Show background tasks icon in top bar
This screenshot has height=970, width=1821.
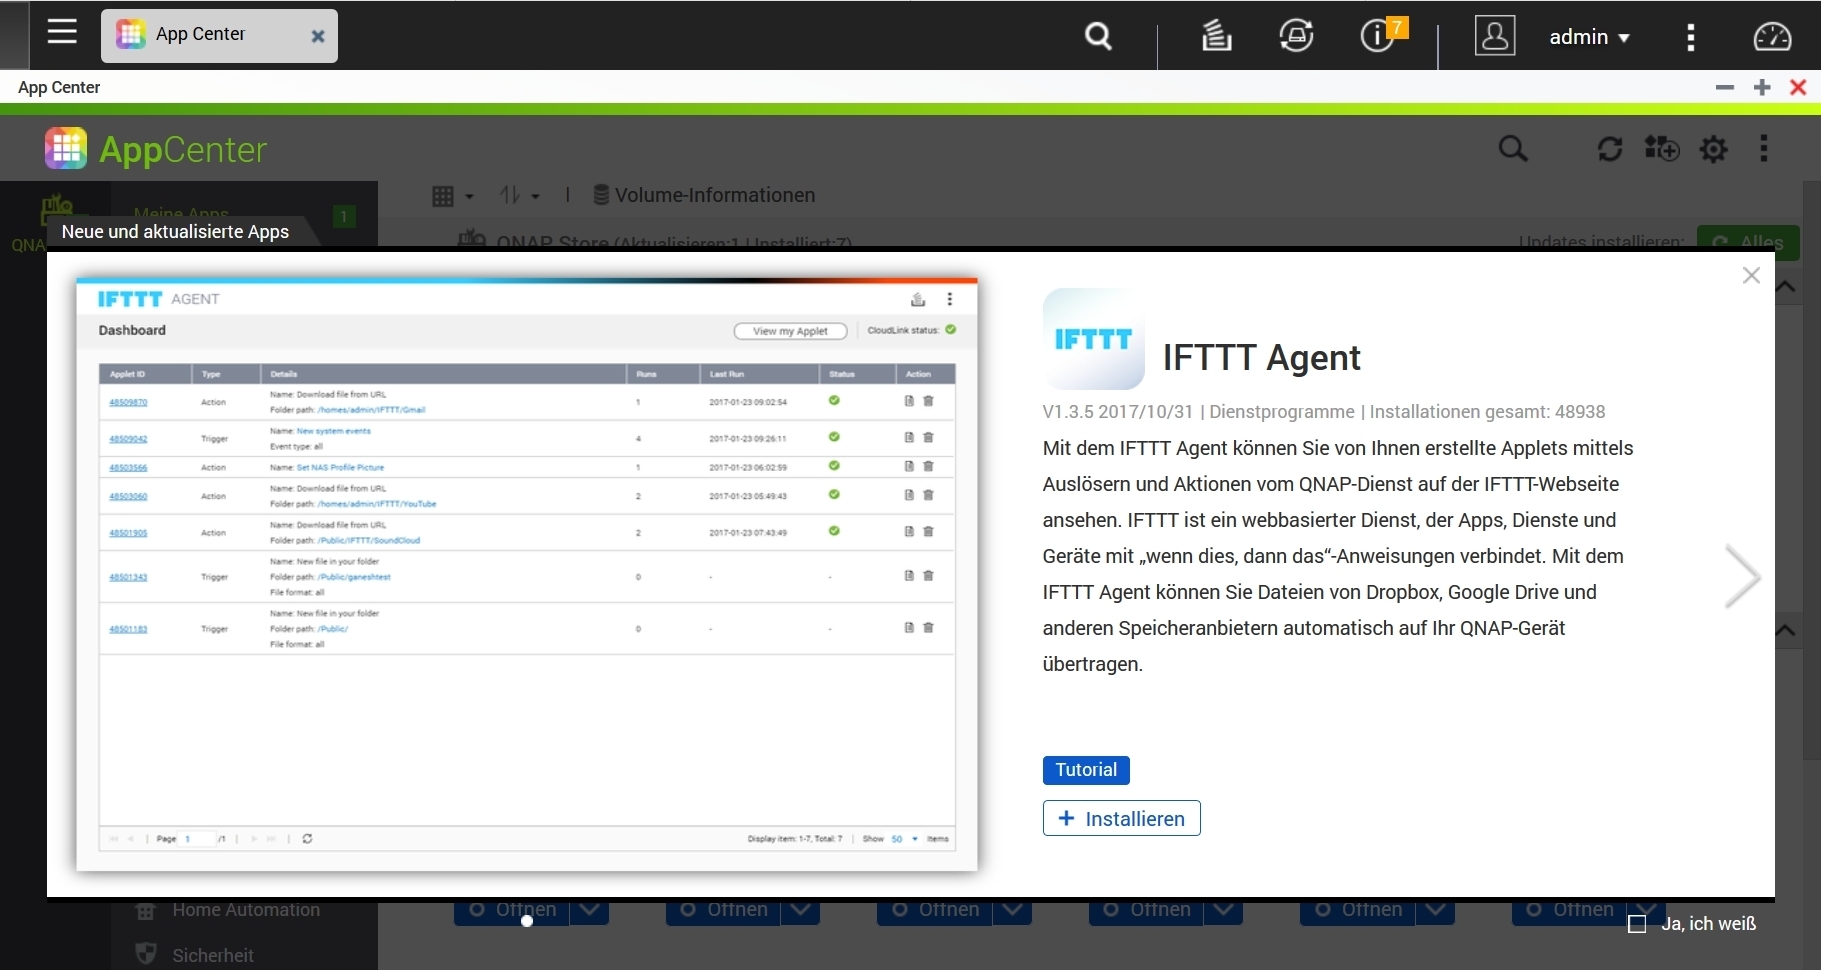click(x=1216, y=36)
